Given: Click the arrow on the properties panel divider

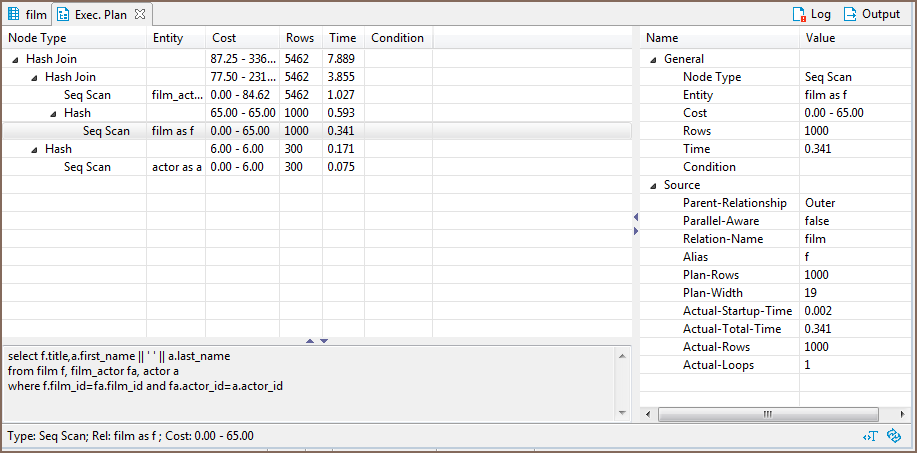Looking at the screenshot, I should [635, 216].
